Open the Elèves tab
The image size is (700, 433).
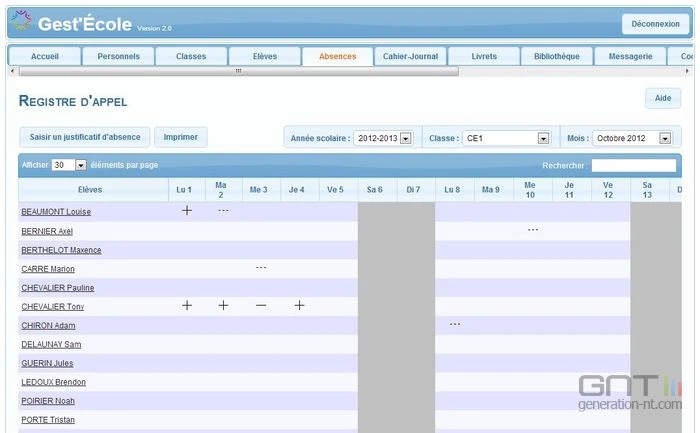(x=265, y=57)
